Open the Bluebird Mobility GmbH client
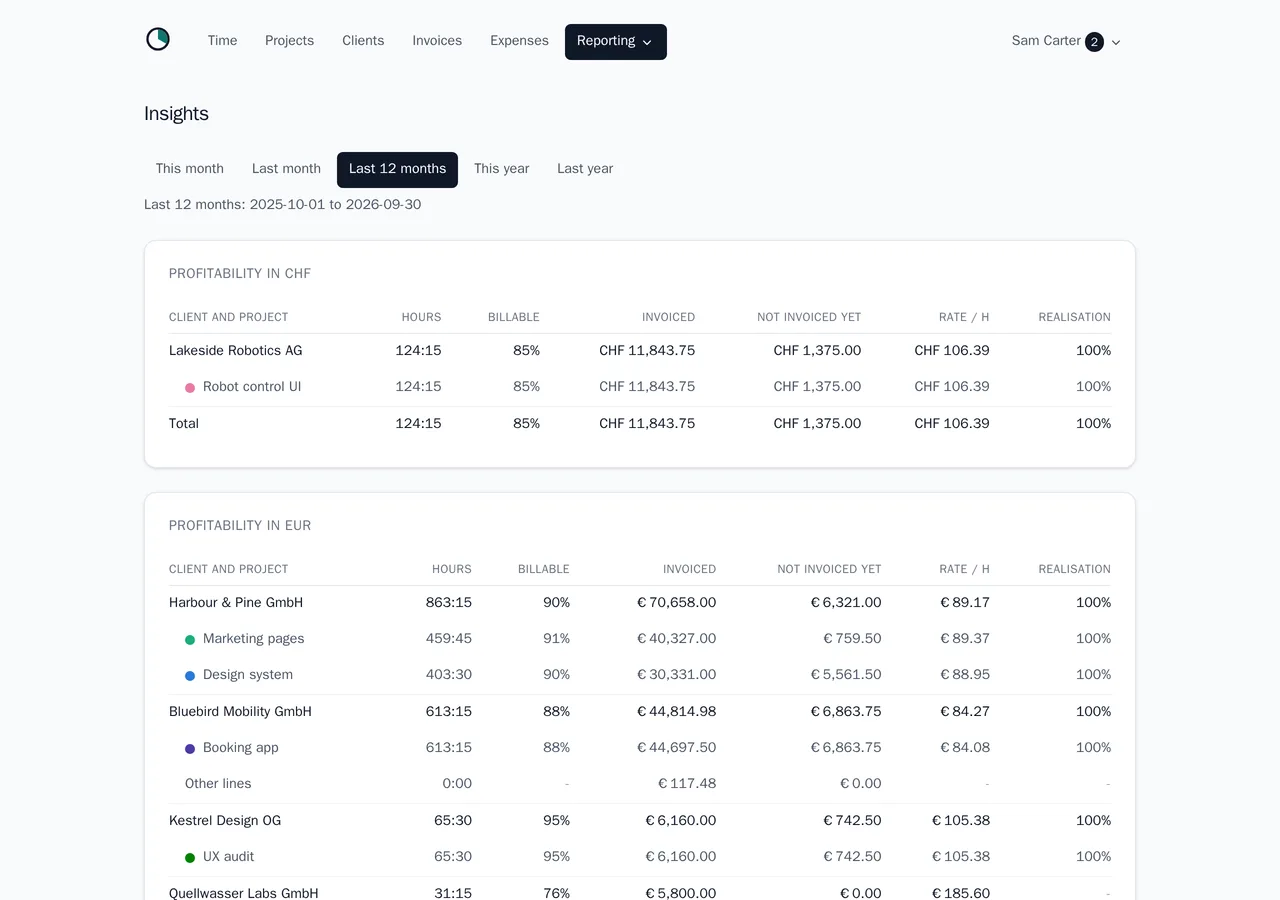The image size is (1280, 900). click(x=240, y=712)
